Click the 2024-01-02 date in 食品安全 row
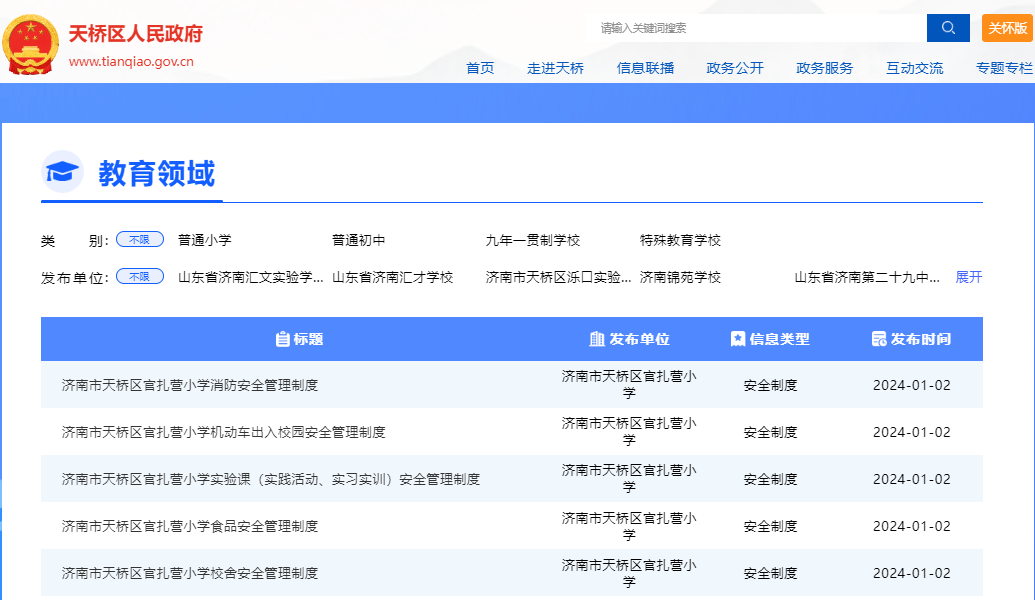This screenshot has width=1035, height=600. (912, 526)
